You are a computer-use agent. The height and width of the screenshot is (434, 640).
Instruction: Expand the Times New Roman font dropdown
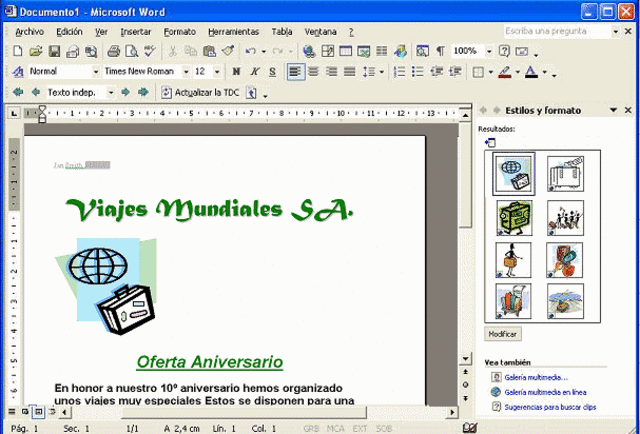click(x=186, y=72)
